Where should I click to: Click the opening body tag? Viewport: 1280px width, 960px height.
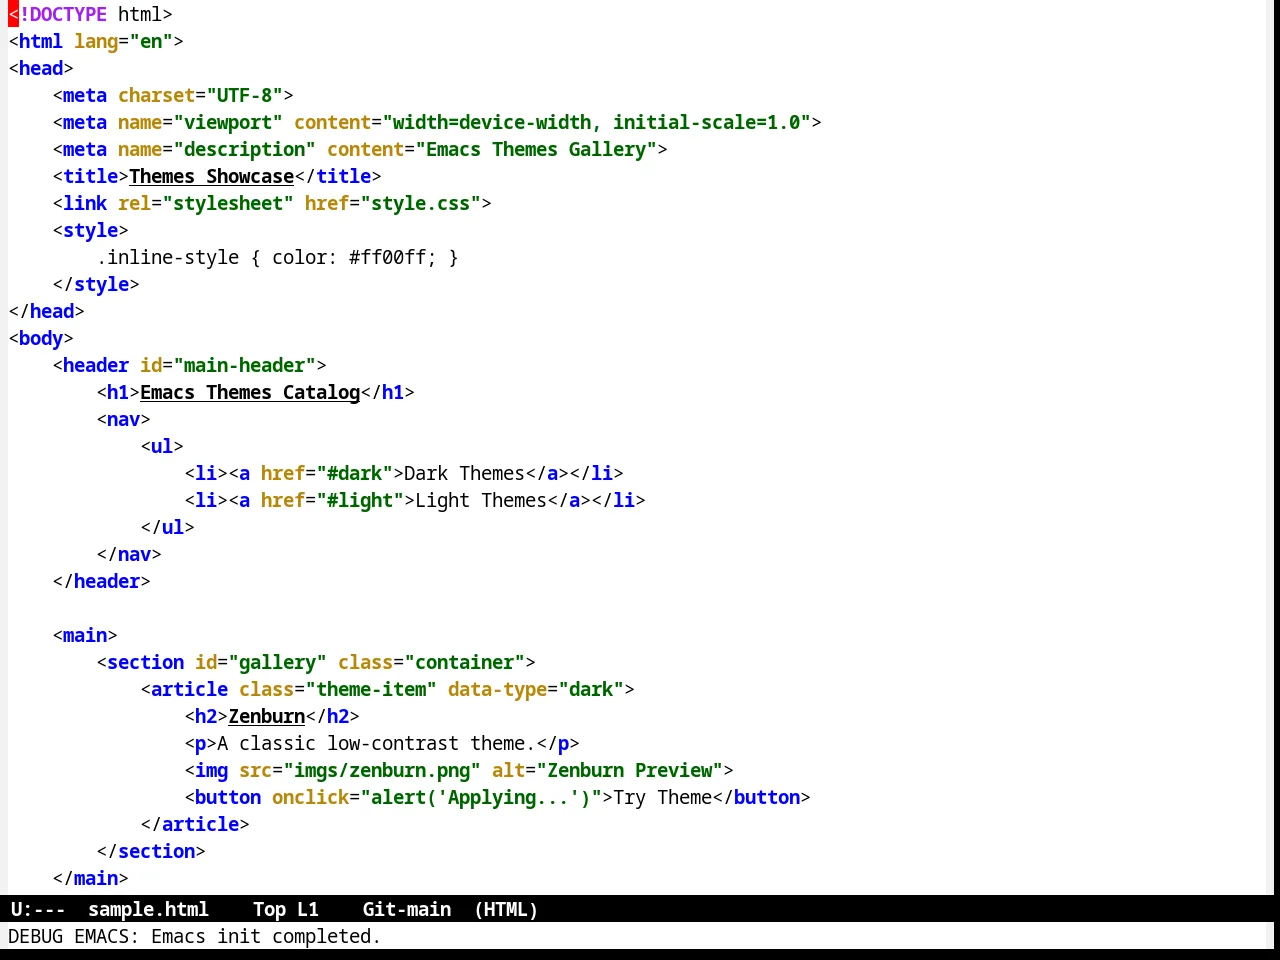[x=41, y=338]
